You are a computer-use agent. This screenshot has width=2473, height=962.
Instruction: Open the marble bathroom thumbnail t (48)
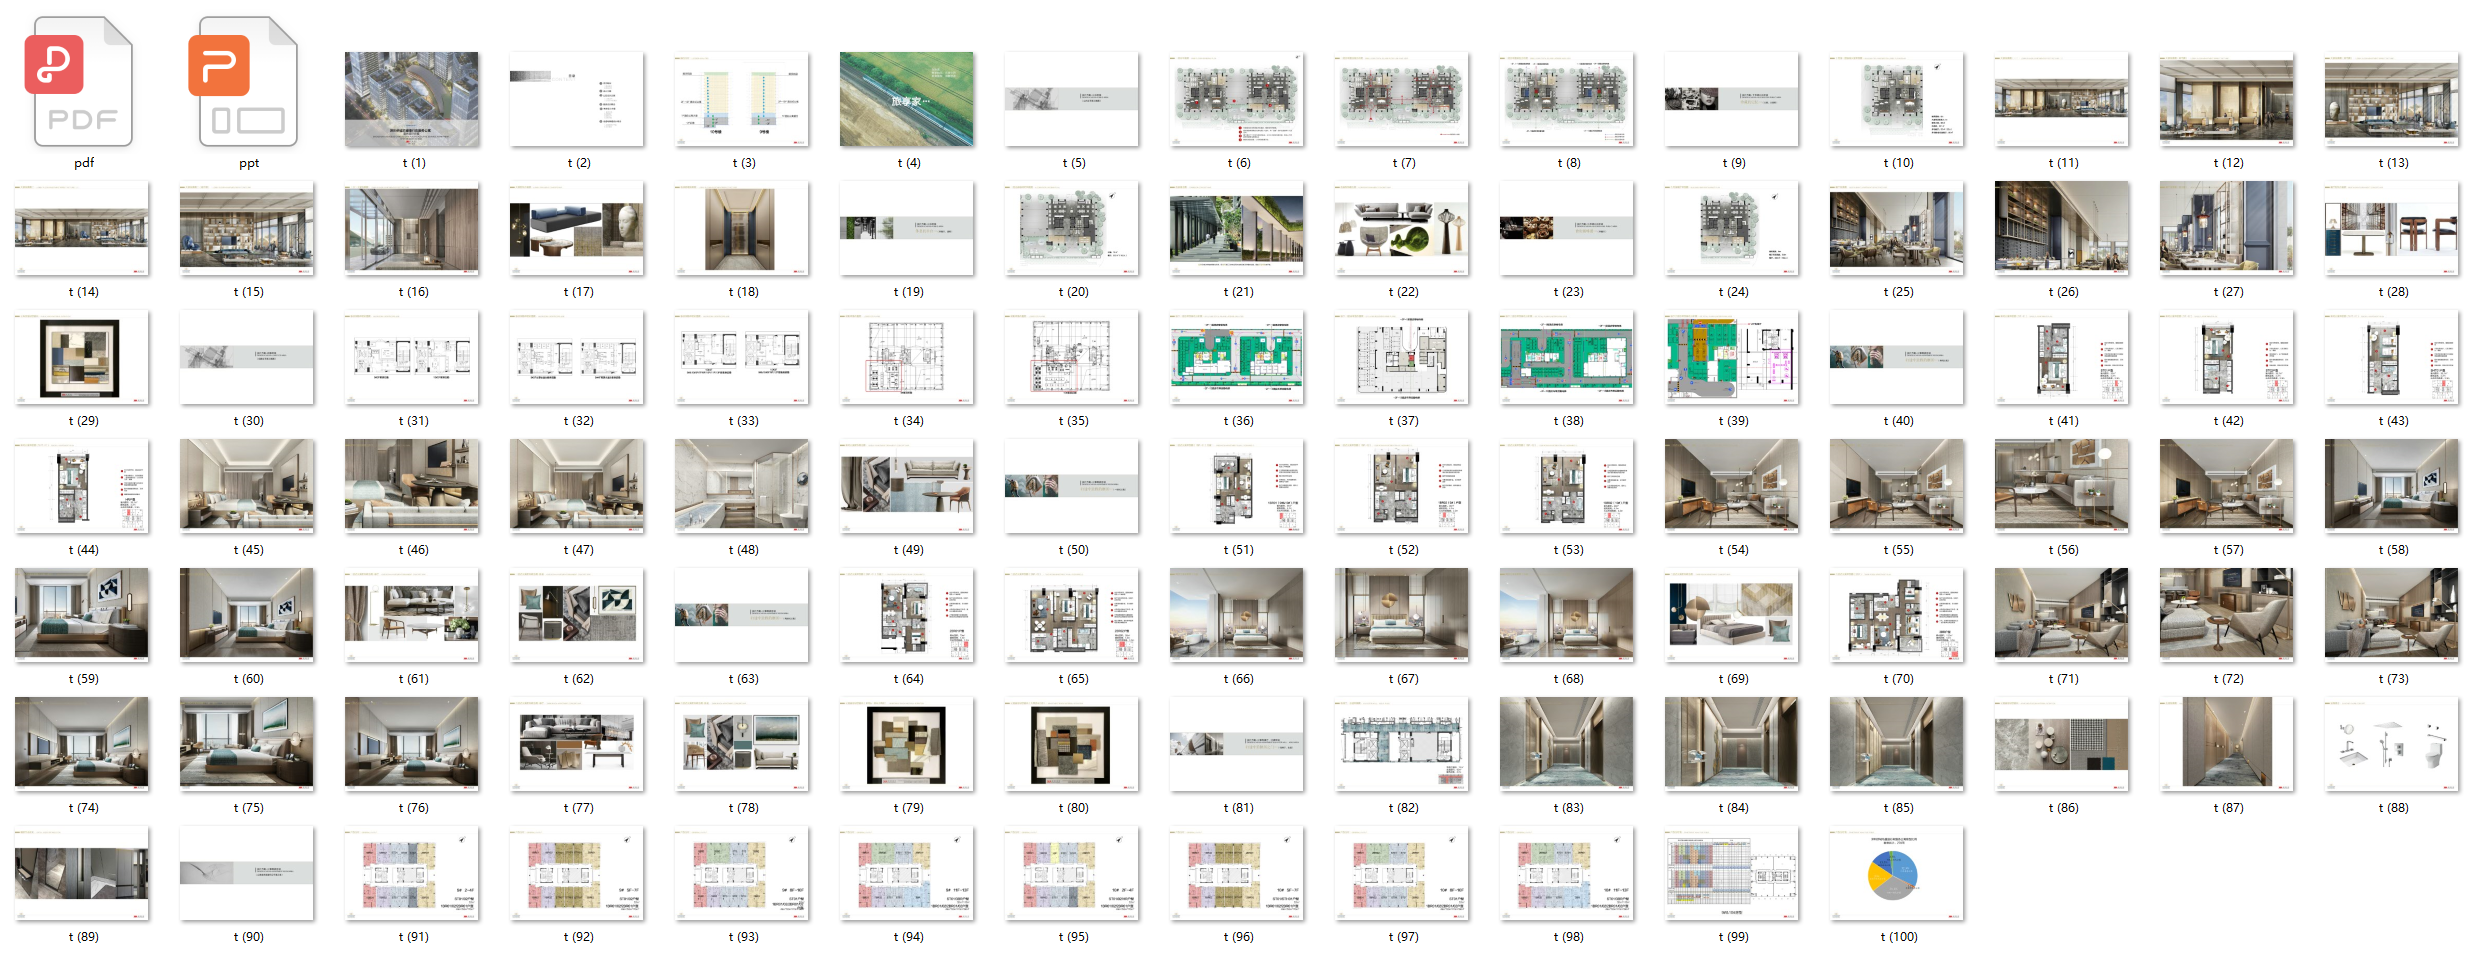(x=742, y=486)
